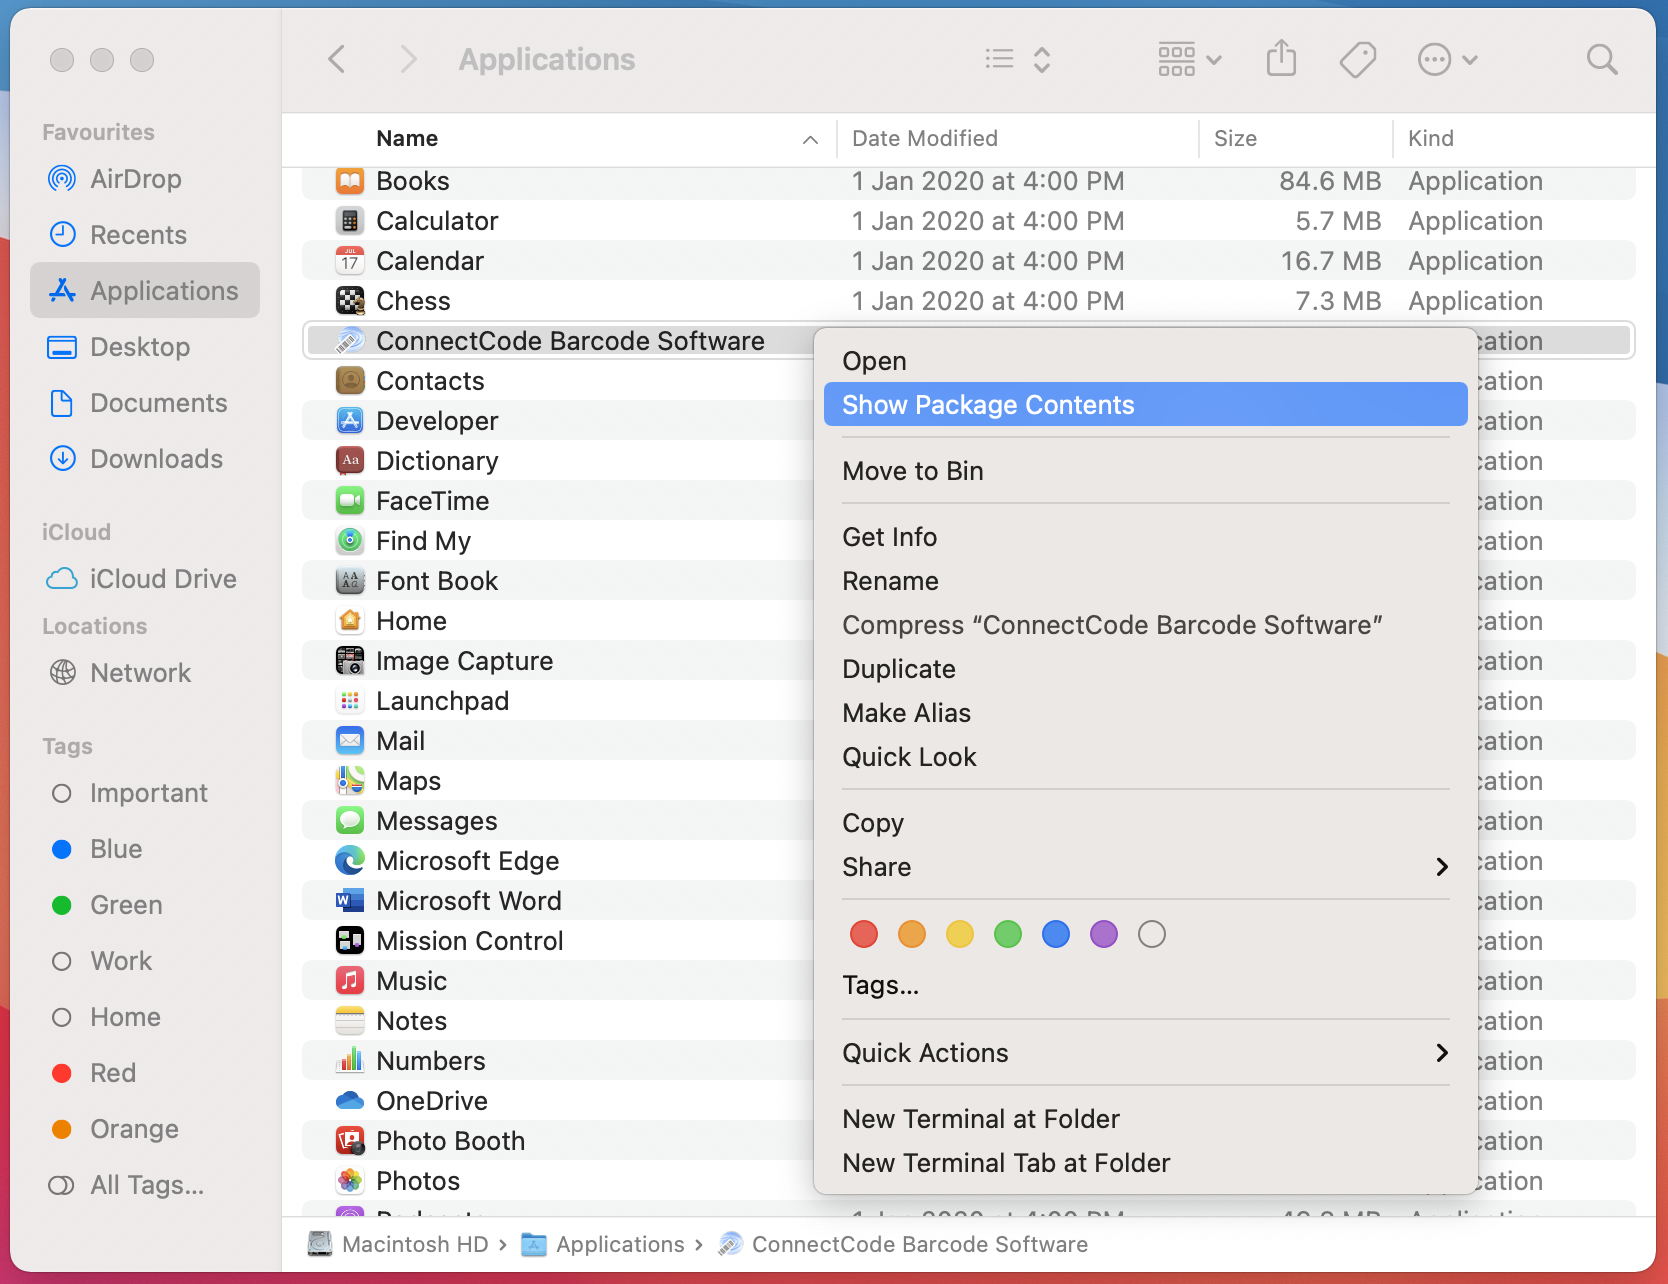The image size is (1668, 1284).
Task: Select the OneDrive app row
Action: (x=558, y=1101)
